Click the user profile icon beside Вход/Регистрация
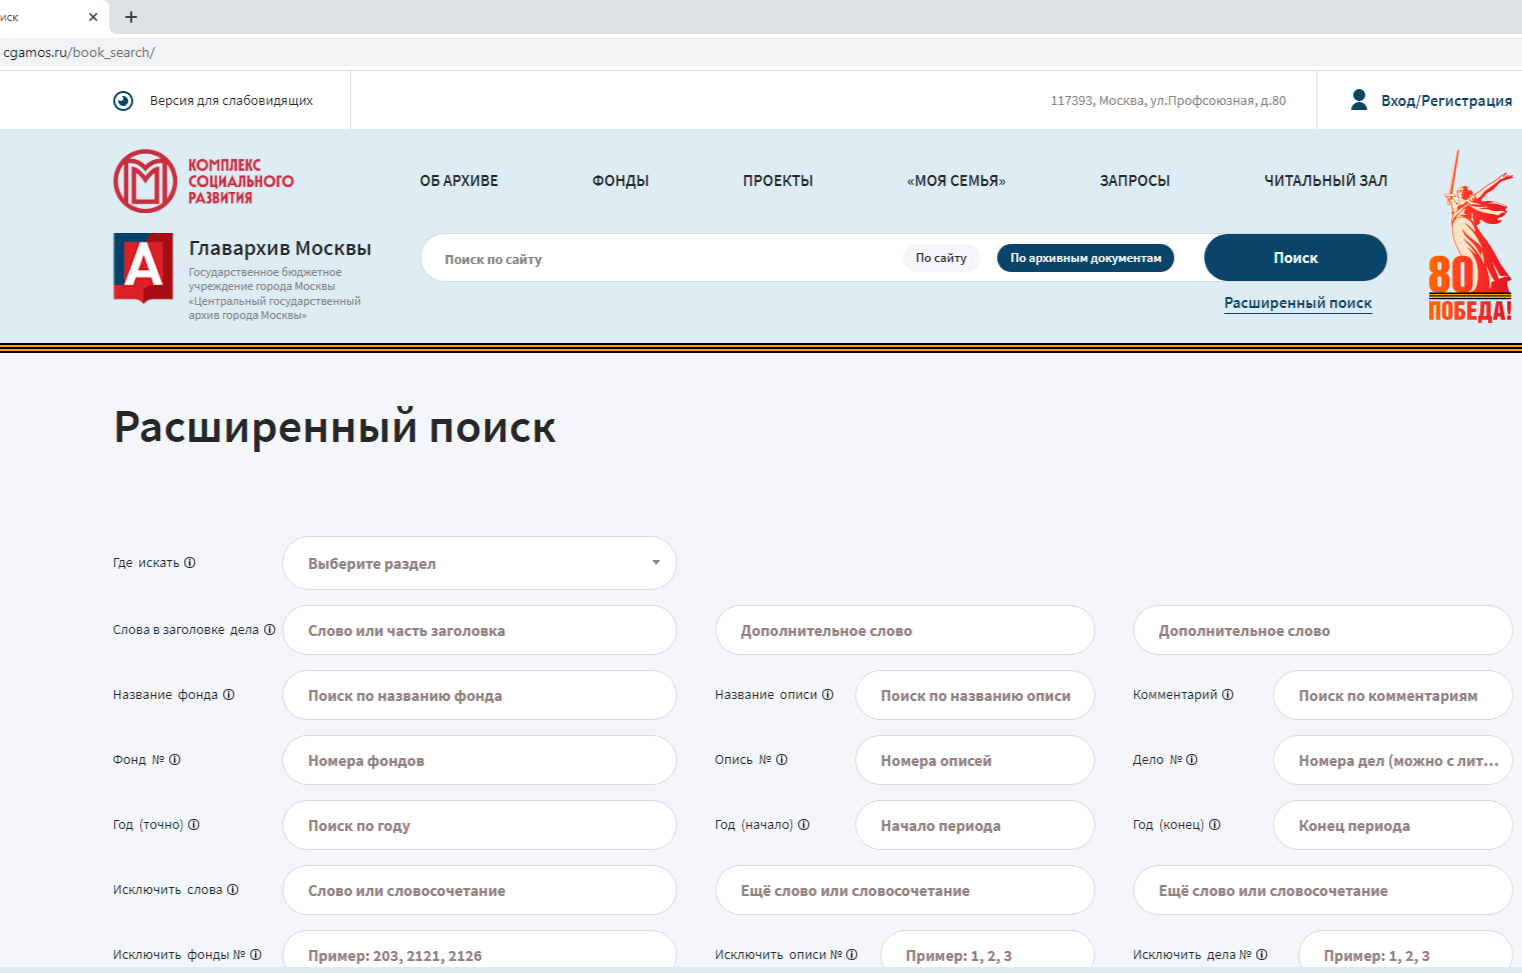1522x973 pixels. pos(1359,100)
